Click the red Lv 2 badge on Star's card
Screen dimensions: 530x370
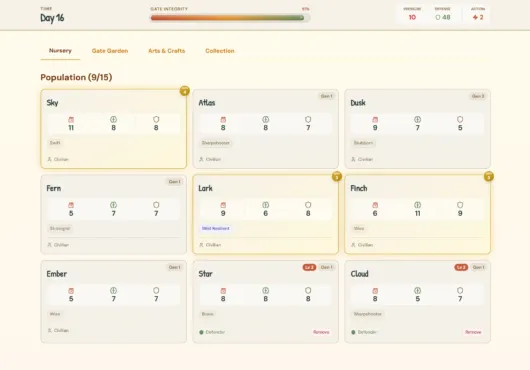(309, 267)
